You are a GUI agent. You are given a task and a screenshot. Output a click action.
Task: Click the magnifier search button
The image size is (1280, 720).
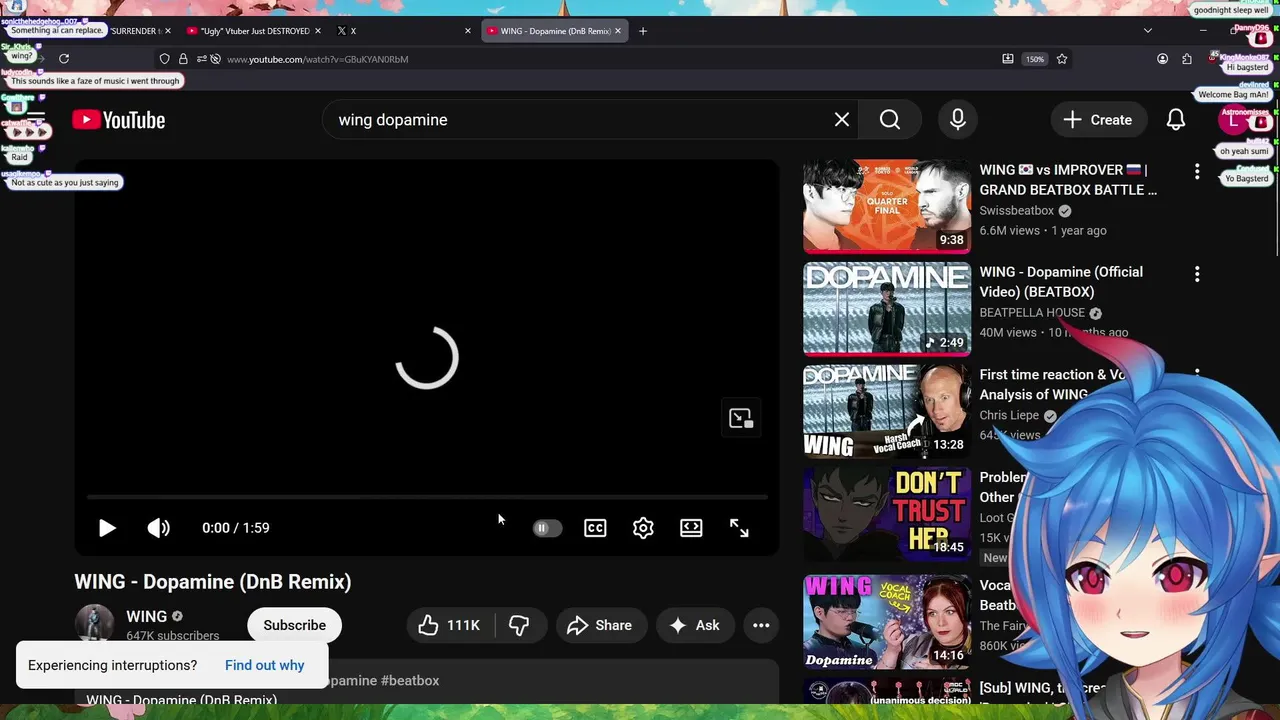click(890, 120)
